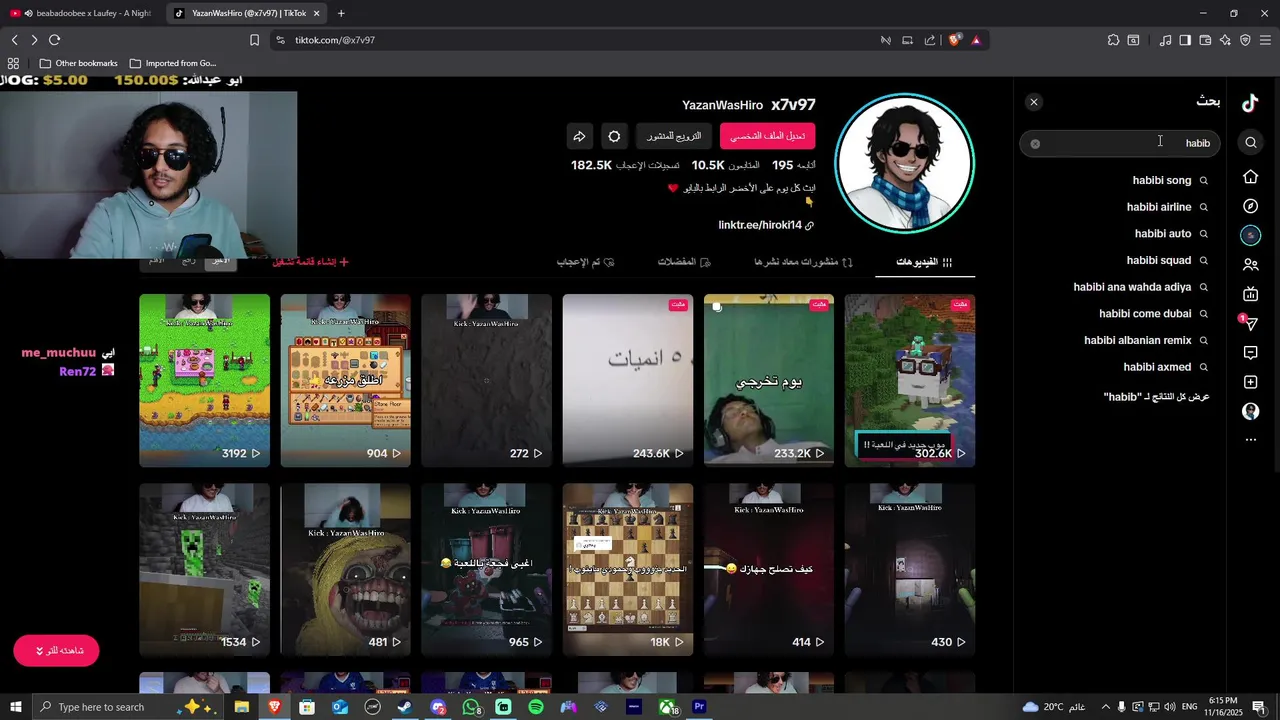Switch to the Reposts tab
Screen dimensions: 1280x720
click(x=803, y=262)
